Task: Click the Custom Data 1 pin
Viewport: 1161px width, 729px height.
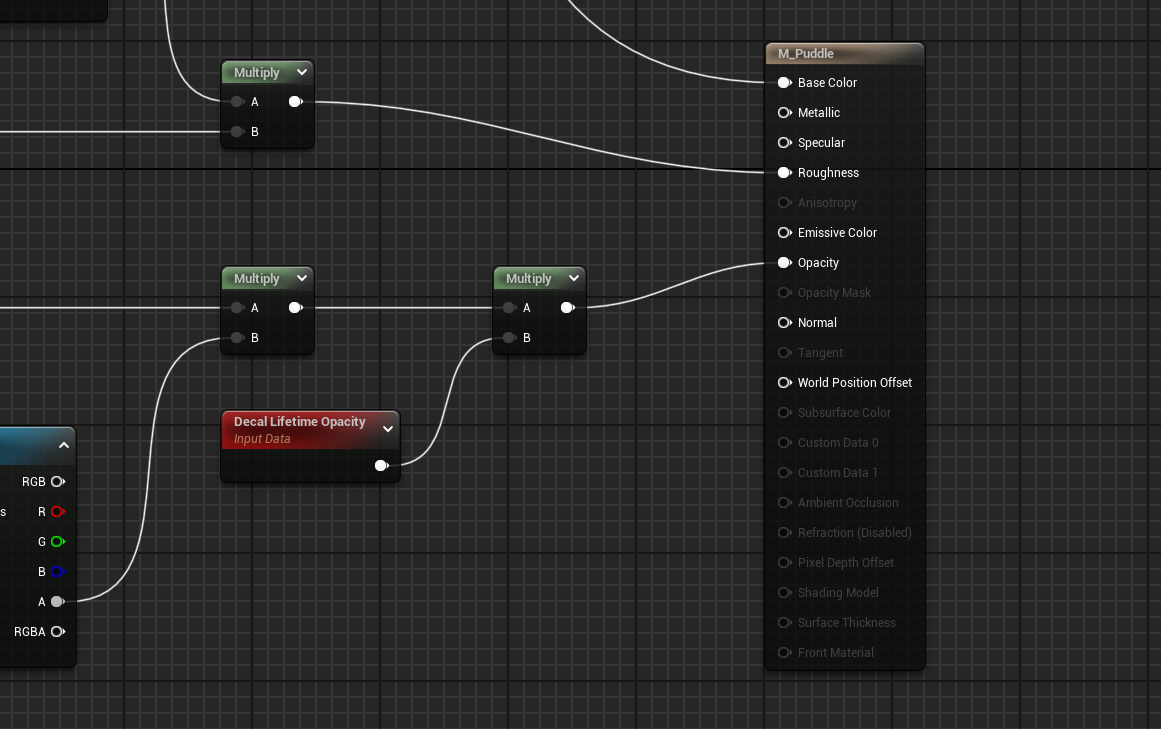Action: point(785,472)
